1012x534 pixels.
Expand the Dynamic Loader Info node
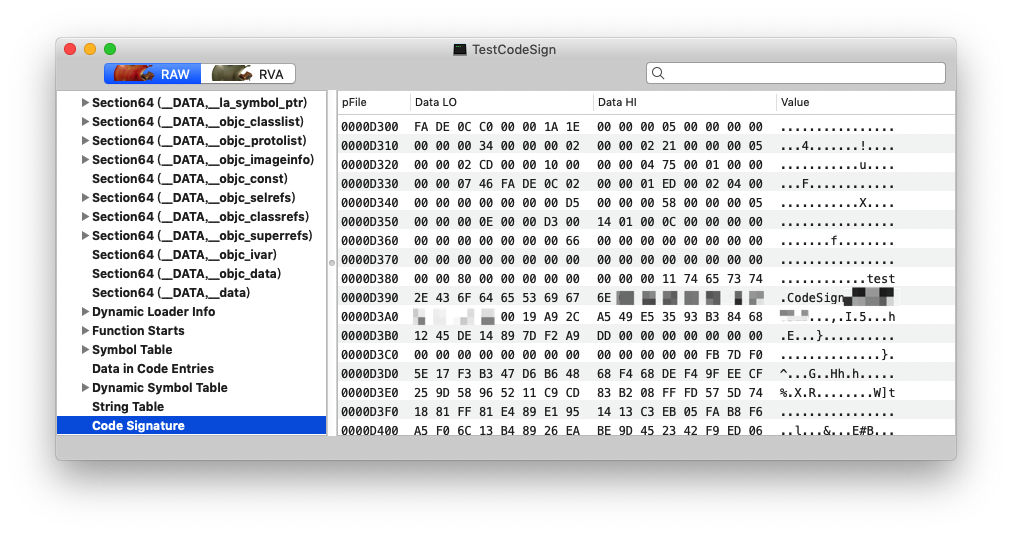[x=85, y=311]
